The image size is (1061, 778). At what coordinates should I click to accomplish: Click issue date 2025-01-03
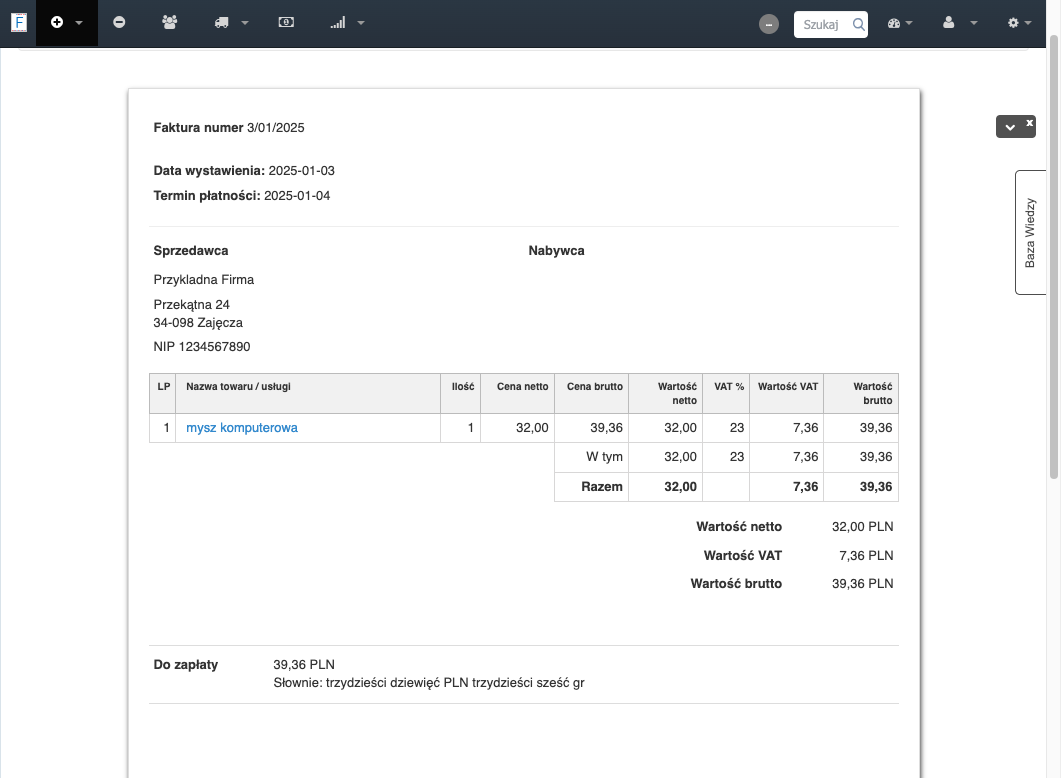click(302, 170)
